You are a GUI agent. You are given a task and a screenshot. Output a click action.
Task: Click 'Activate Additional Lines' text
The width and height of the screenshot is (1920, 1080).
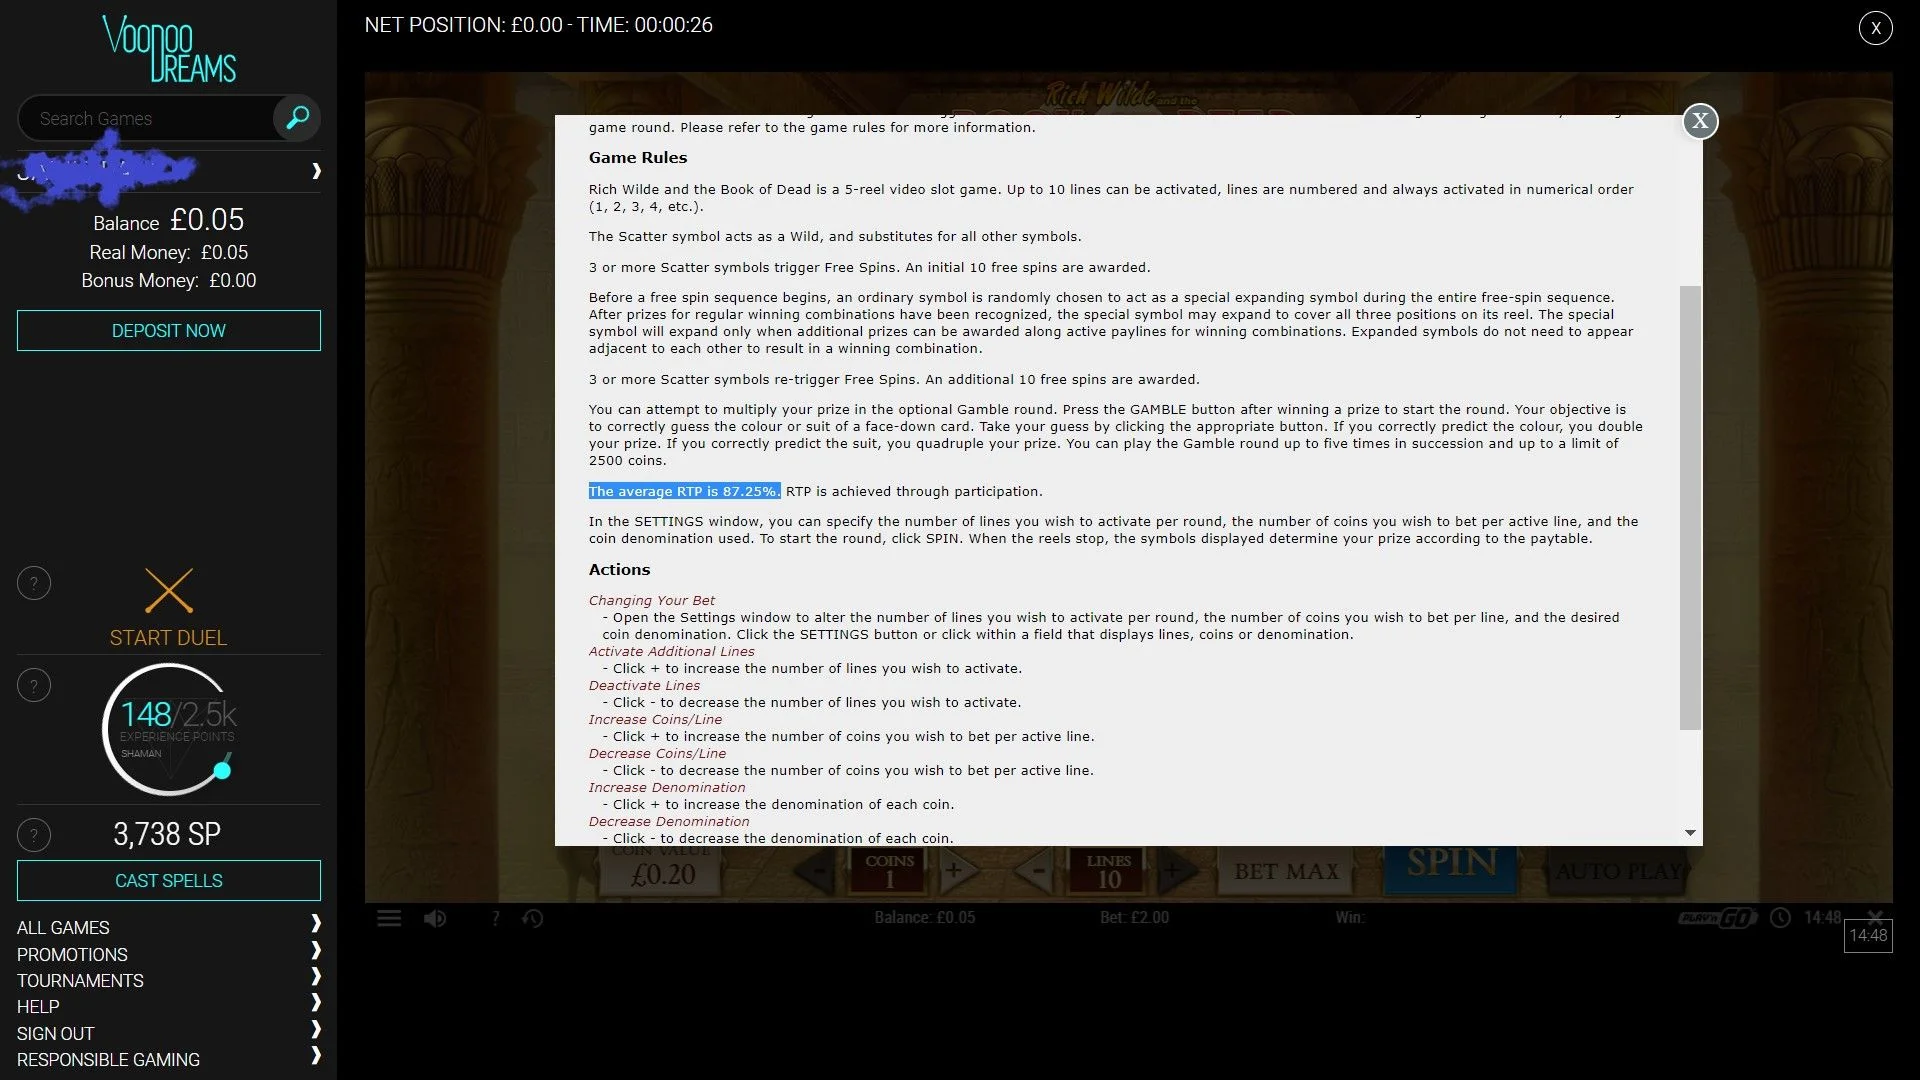(671, 652)
